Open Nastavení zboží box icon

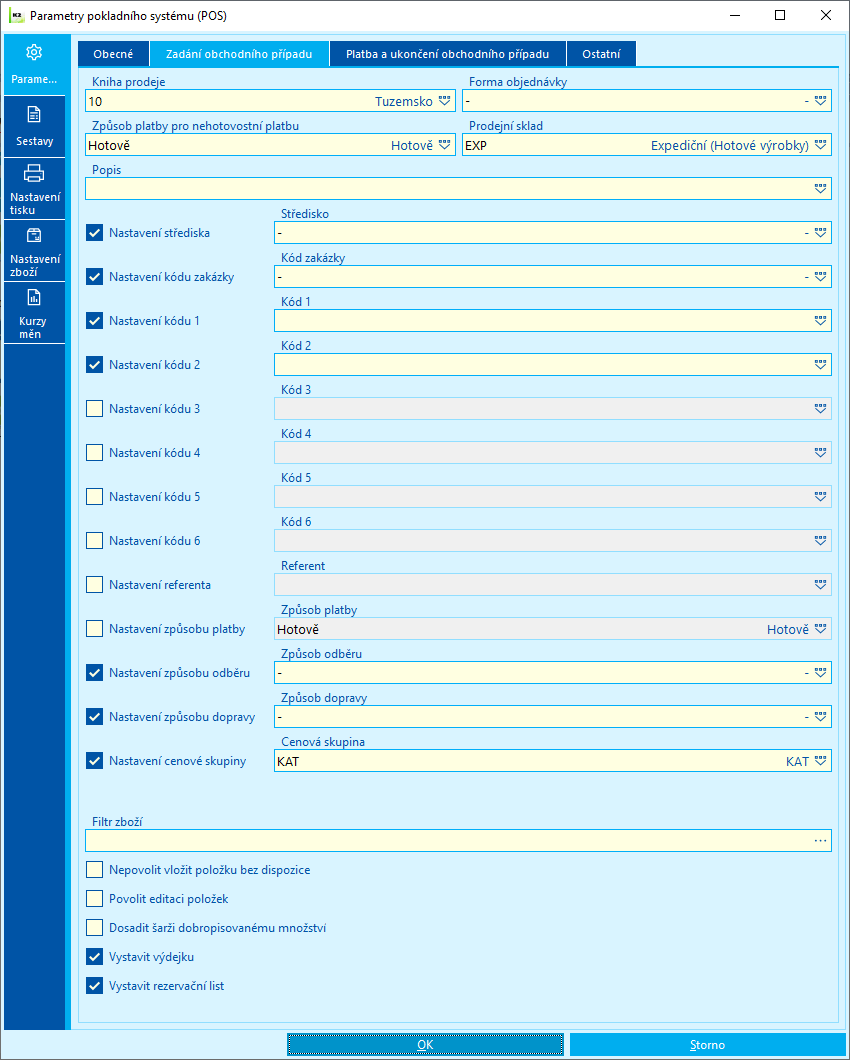pyautogui.click(x=34, y=235)
